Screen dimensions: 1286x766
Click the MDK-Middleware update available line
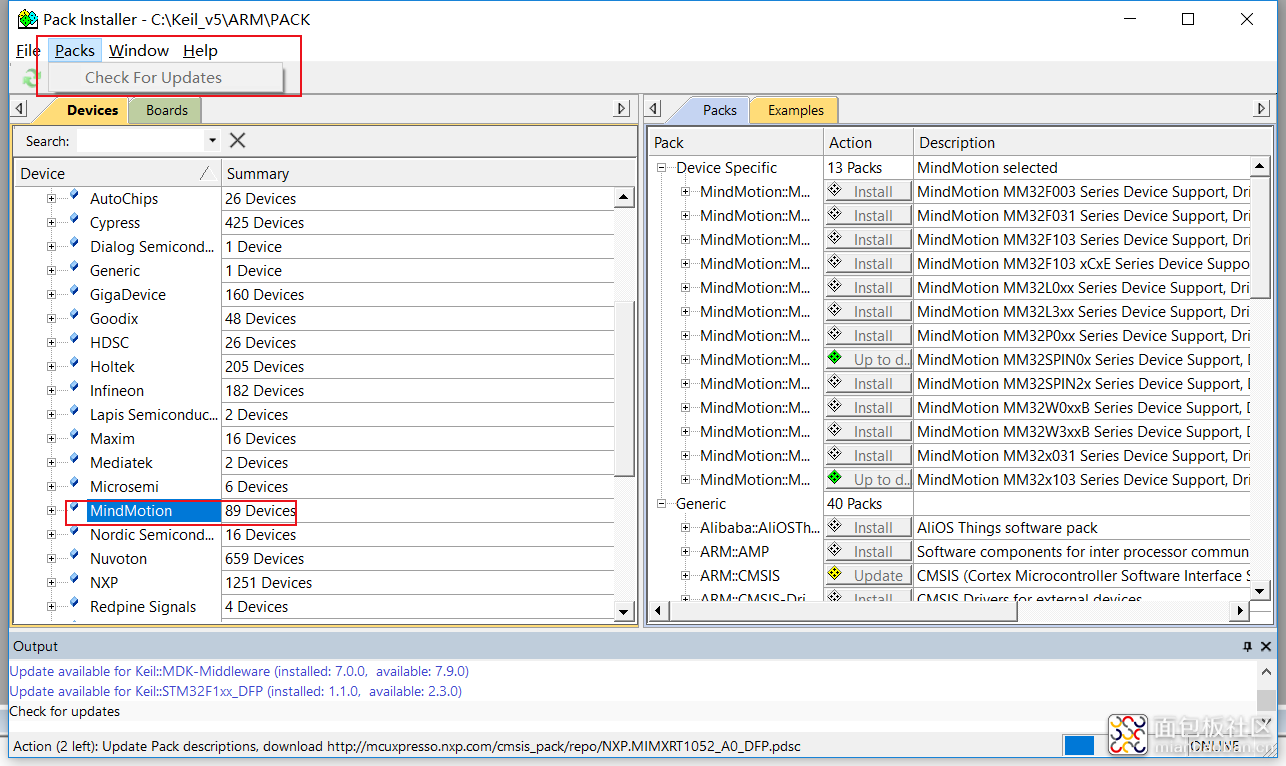click(x=239, y=671)
